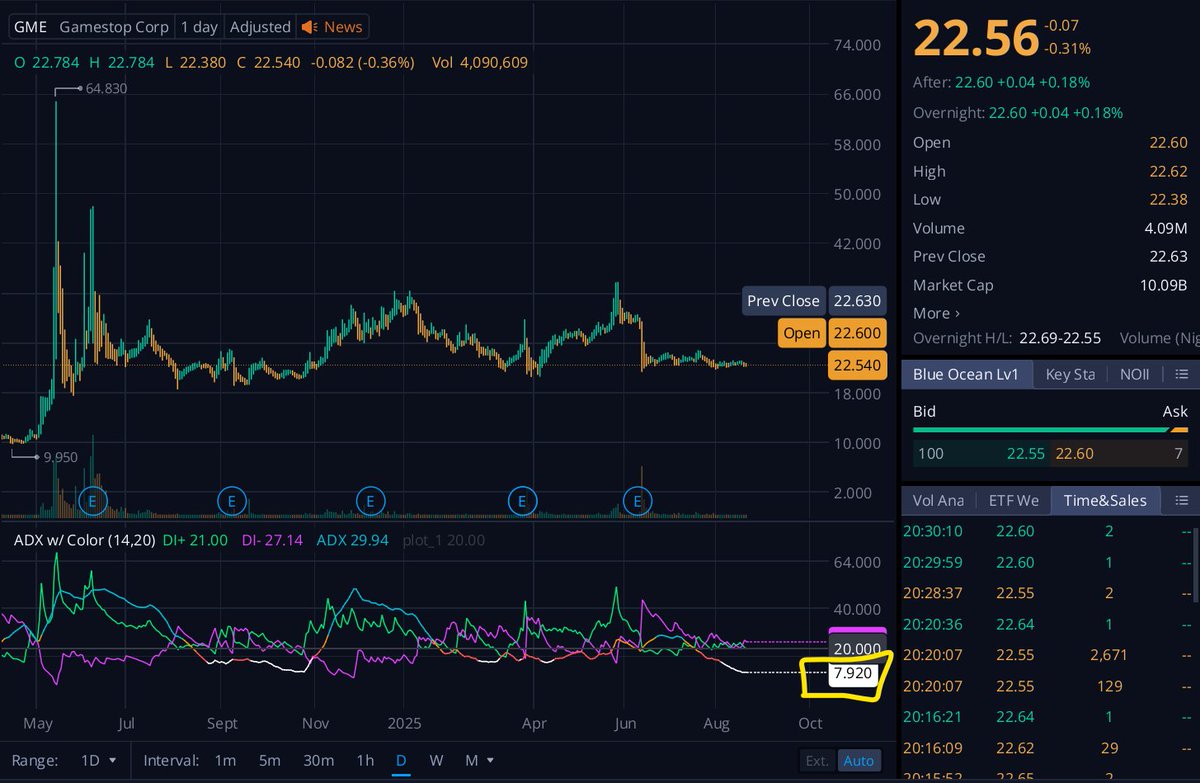Screen dimensions: 1200x783
Task: Toggle the Ext. extended hours button
Action: (x=817, y=761)
